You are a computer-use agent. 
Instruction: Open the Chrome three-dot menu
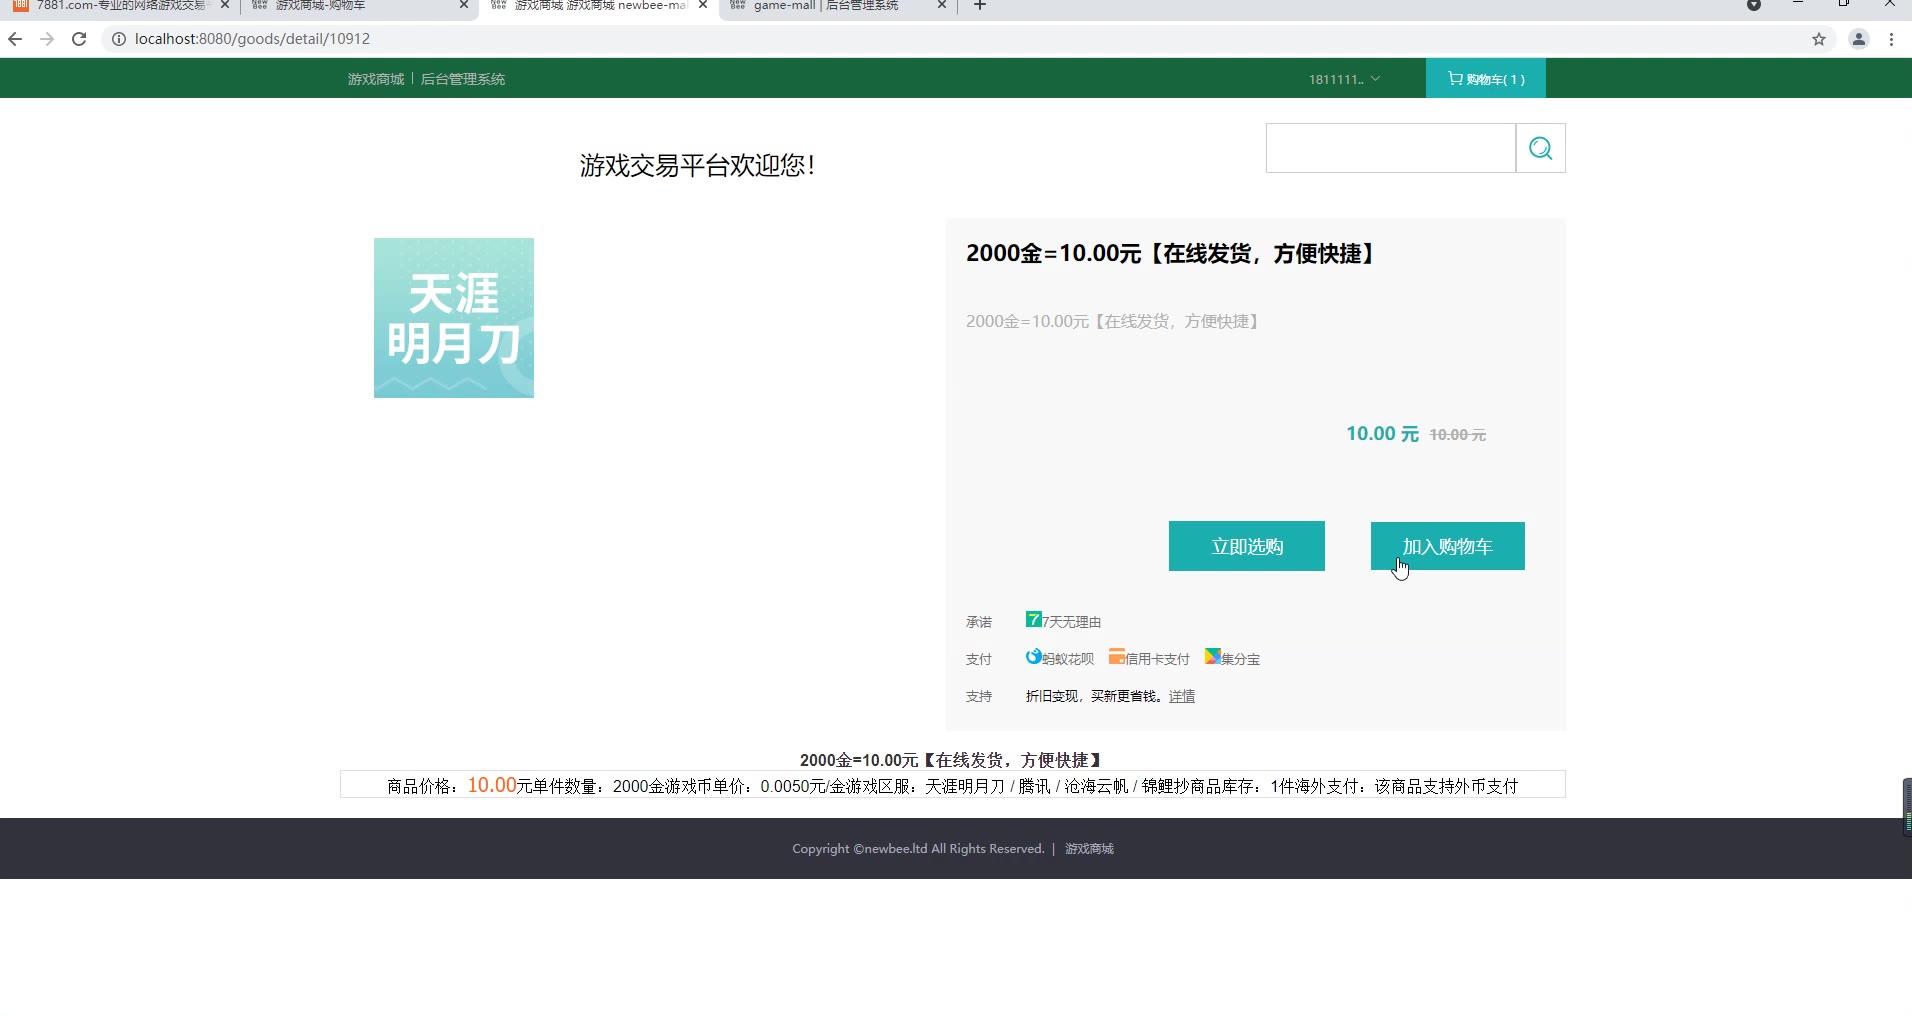click(x=1891, y=39)
